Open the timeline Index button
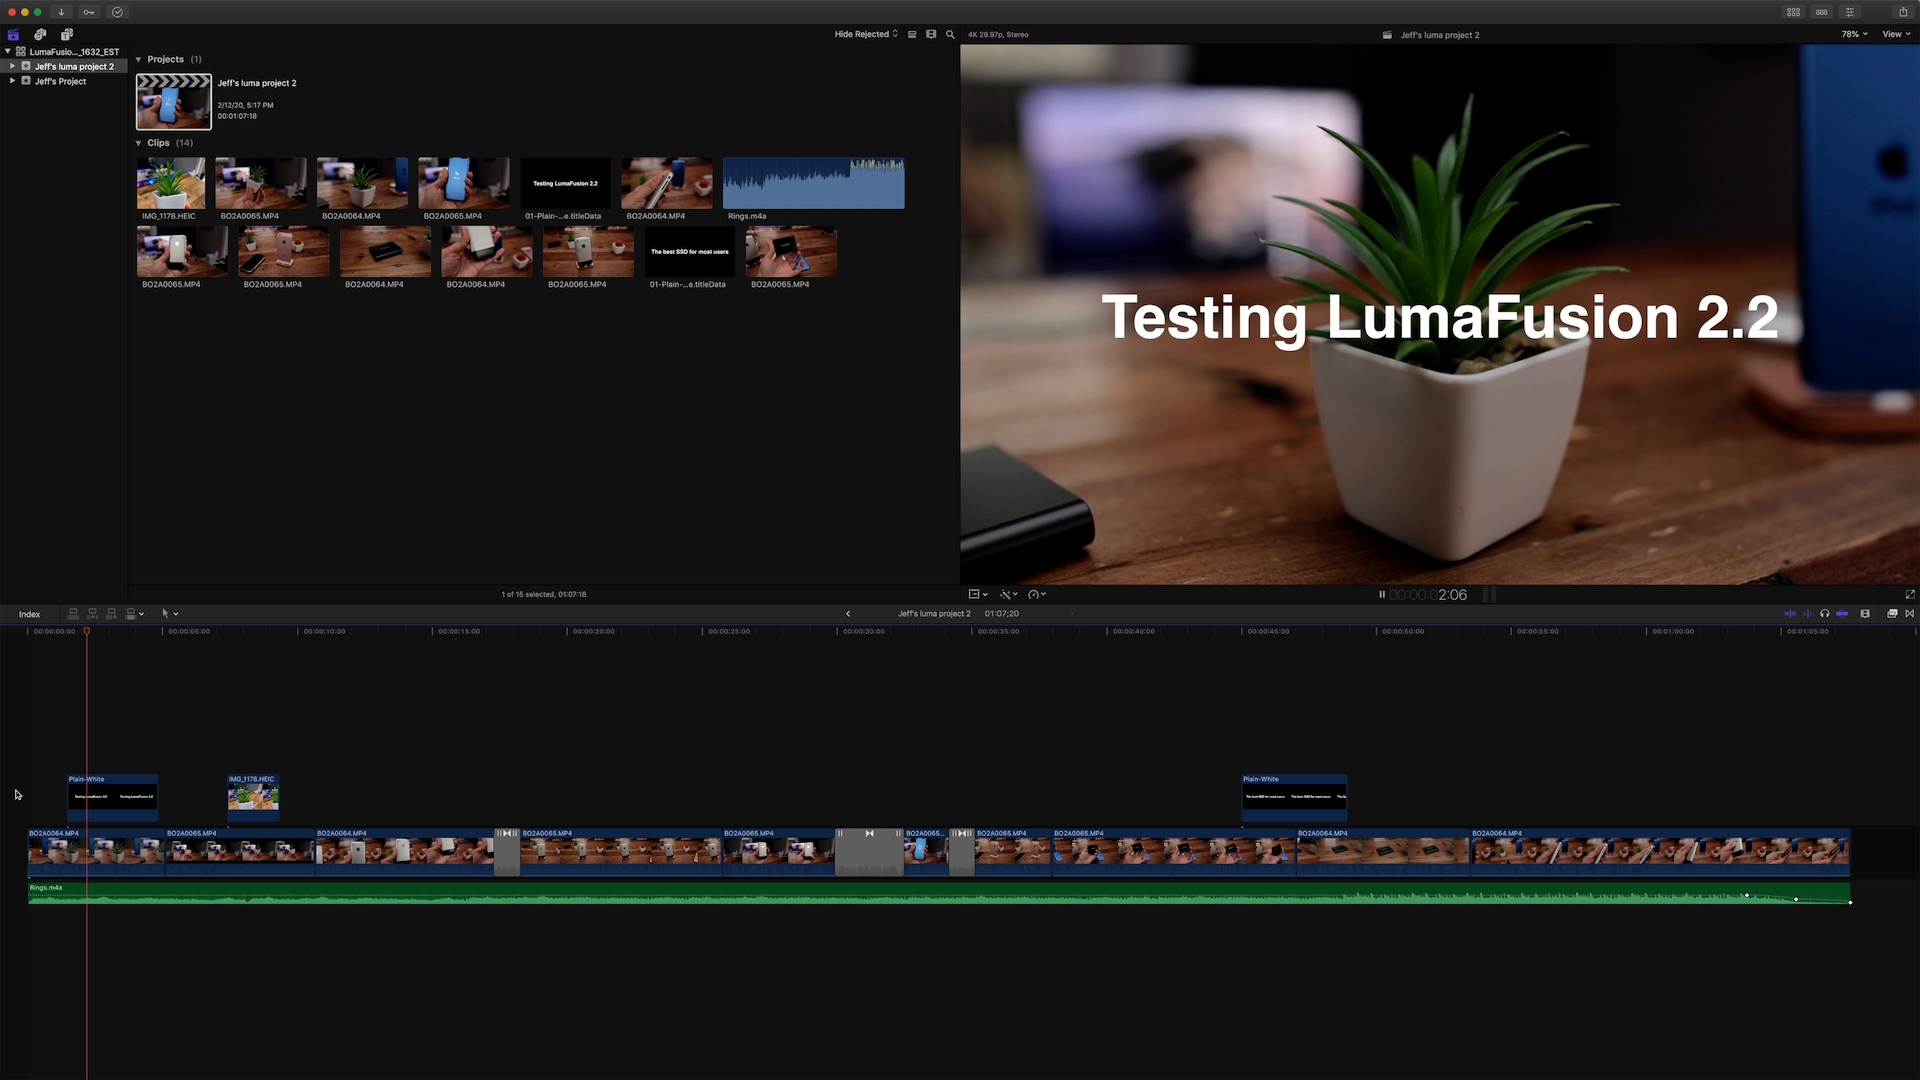Image resolution: width=1920 pixels, height=1080 pixels. (x=29, y=614)
